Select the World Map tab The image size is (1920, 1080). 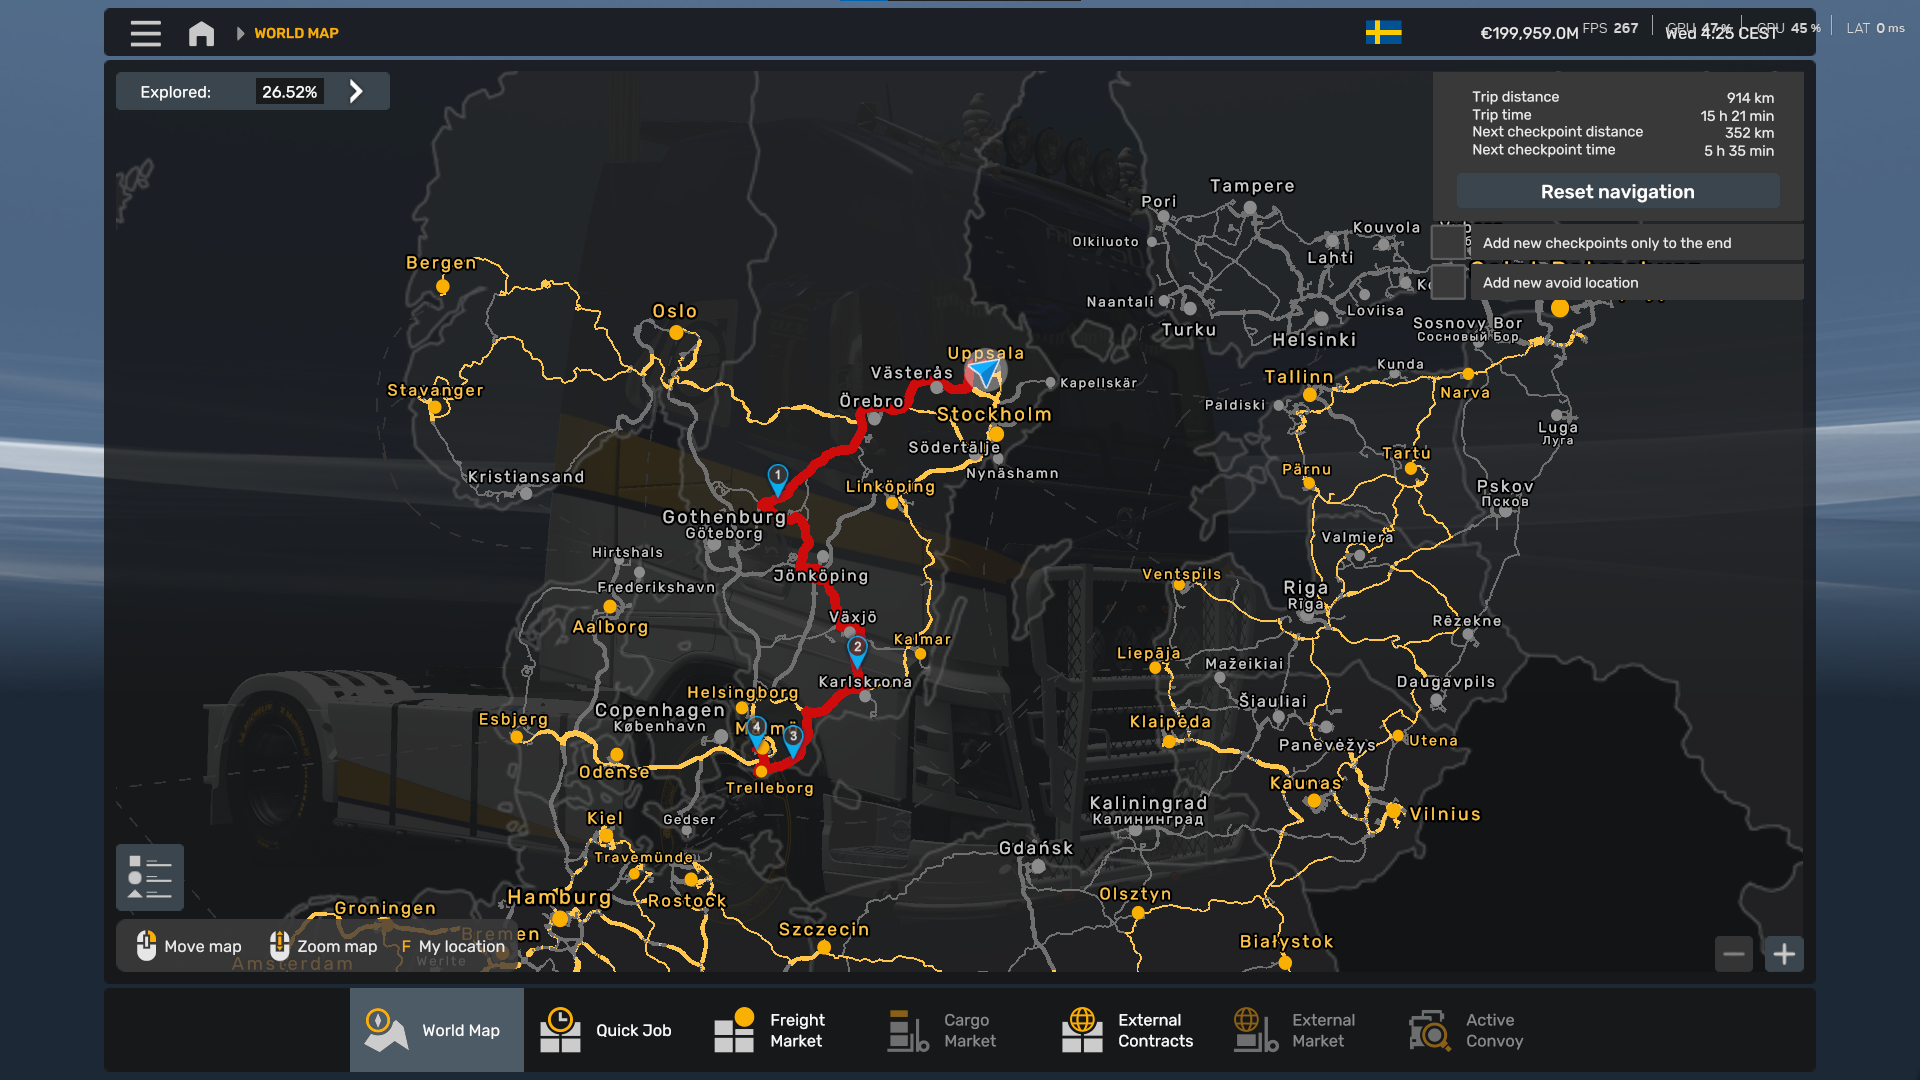(x=437, y=1030)
